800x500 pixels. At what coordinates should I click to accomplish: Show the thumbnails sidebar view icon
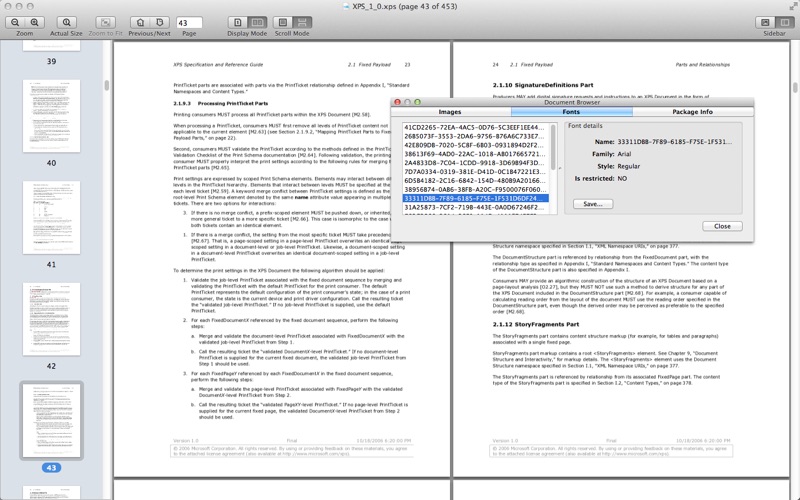tap(765, 22)
